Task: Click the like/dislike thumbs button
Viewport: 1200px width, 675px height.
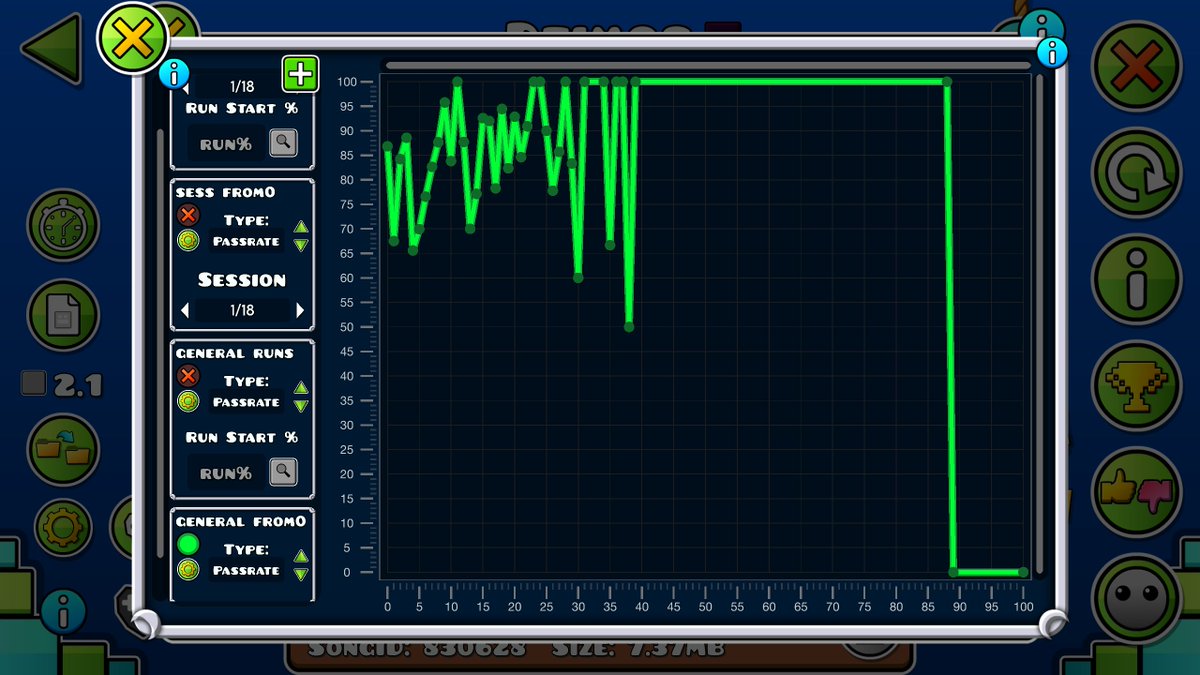Action: tap(1136, 492)
